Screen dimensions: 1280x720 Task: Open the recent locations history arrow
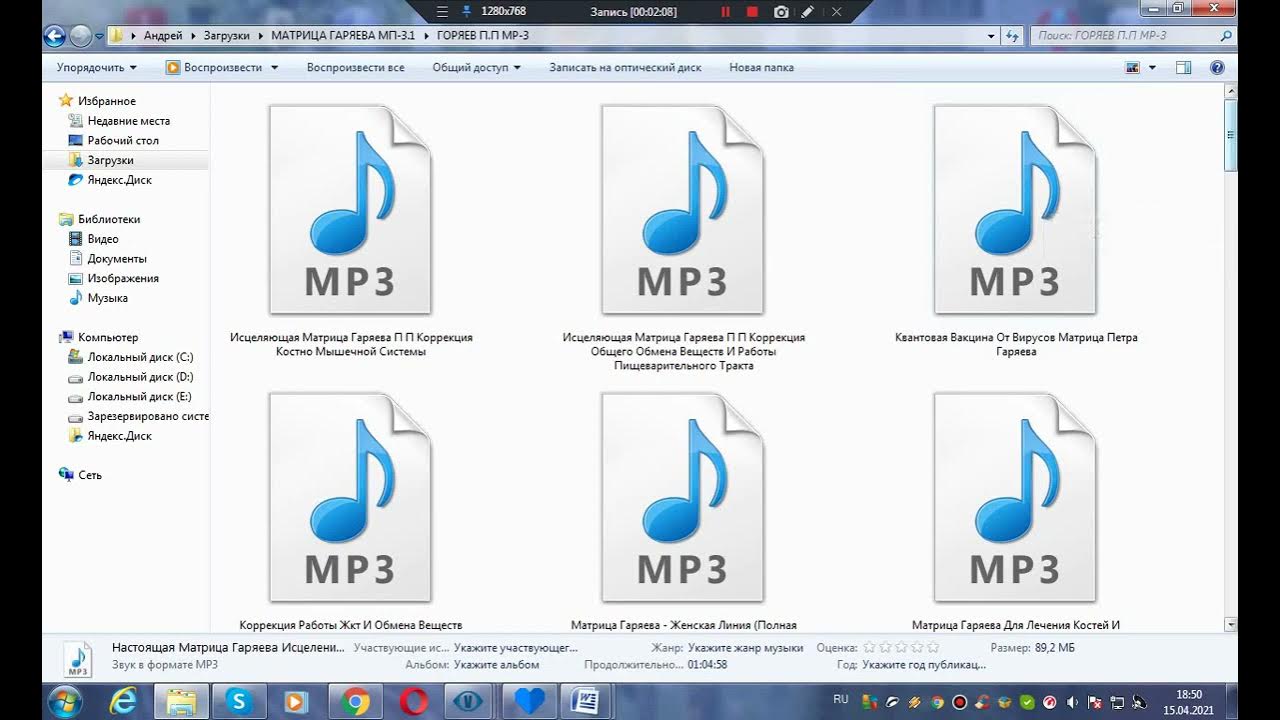(100, 36)
